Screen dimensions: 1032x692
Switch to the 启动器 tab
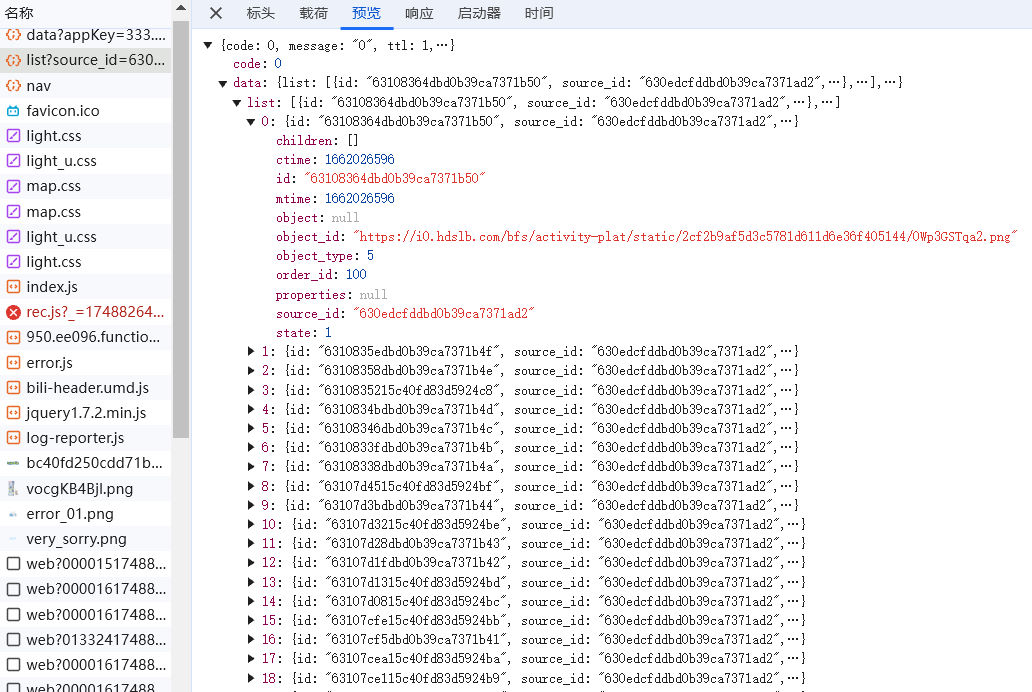(x=479, y=13)
